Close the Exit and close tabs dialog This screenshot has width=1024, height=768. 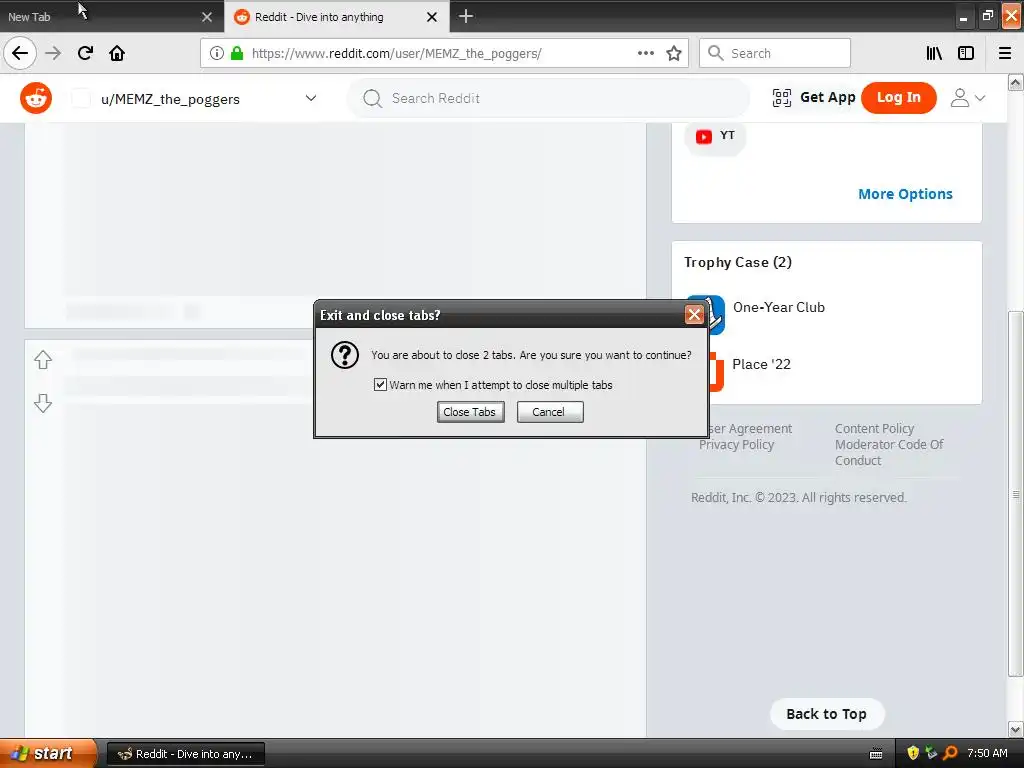[694, 315]
